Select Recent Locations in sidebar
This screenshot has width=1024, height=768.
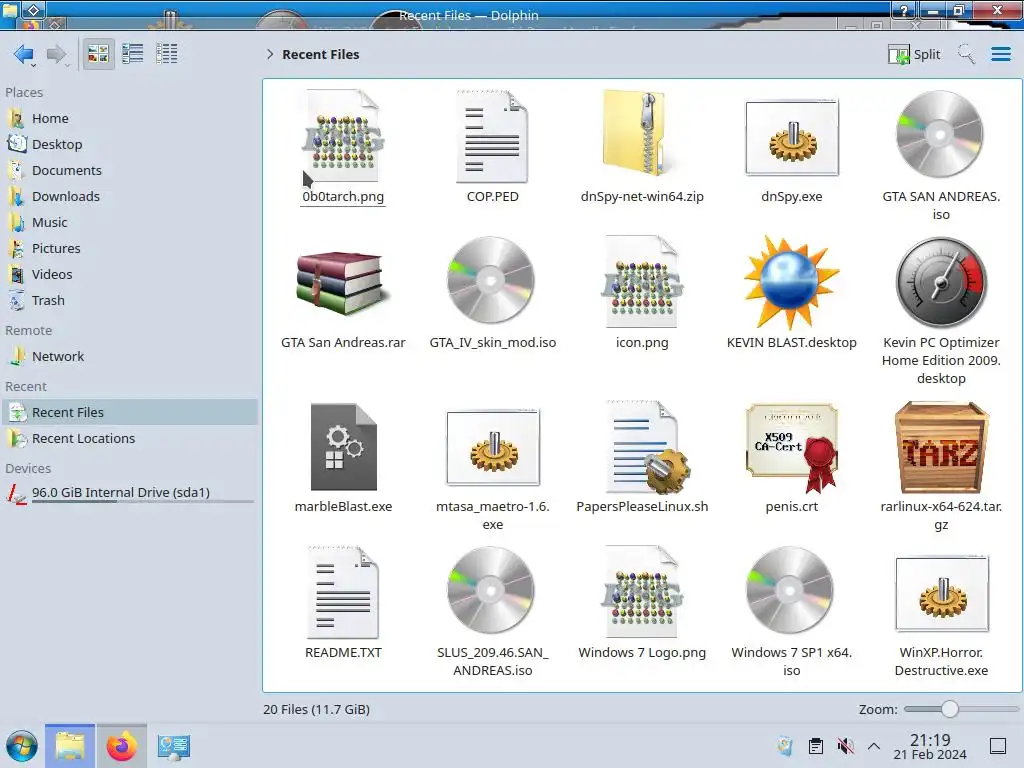coord(130,438)
